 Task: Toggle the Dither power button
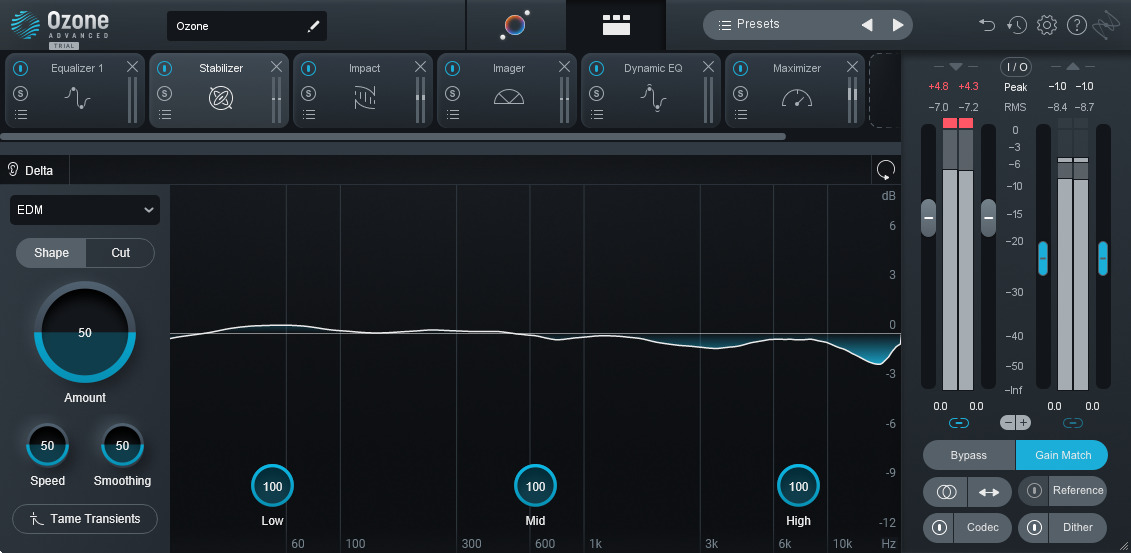(x=1035, y=527)
